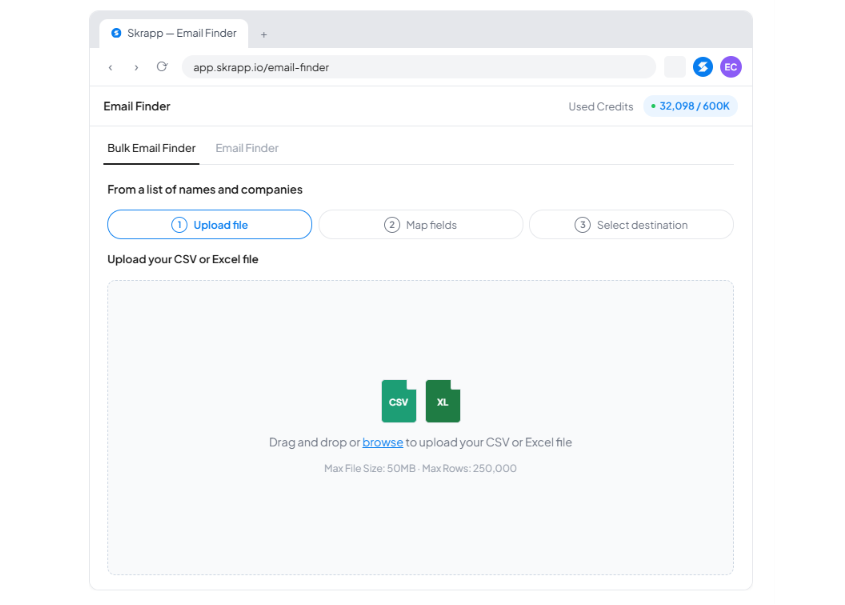Click the green CSV file icon
This screenshot has height=605, width=845.
click(x=399, y=401)
